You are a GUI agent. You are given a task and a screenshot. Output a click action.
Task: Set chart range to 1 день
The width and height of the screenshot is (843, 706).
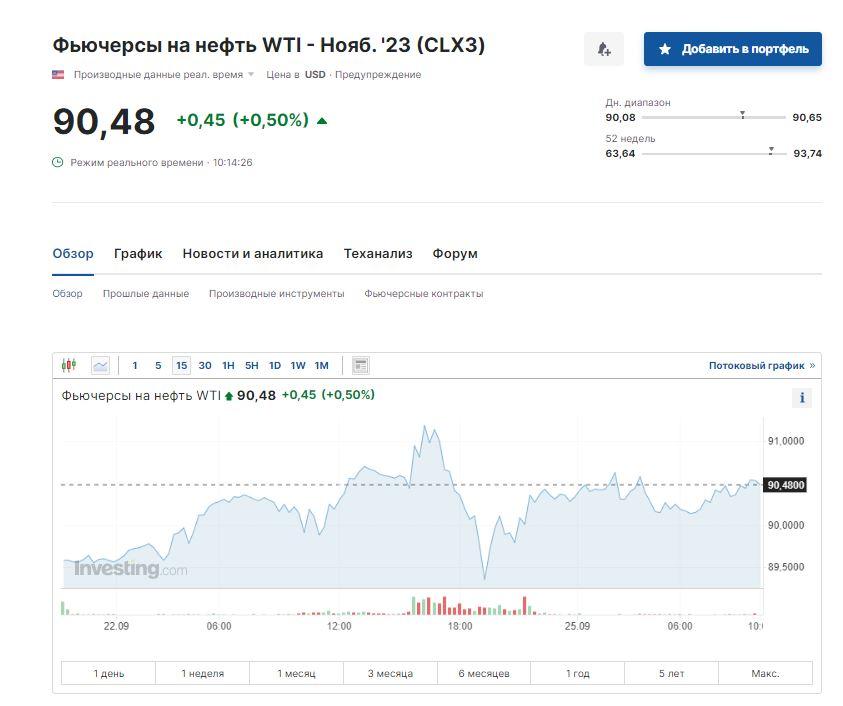coord(109,673)
